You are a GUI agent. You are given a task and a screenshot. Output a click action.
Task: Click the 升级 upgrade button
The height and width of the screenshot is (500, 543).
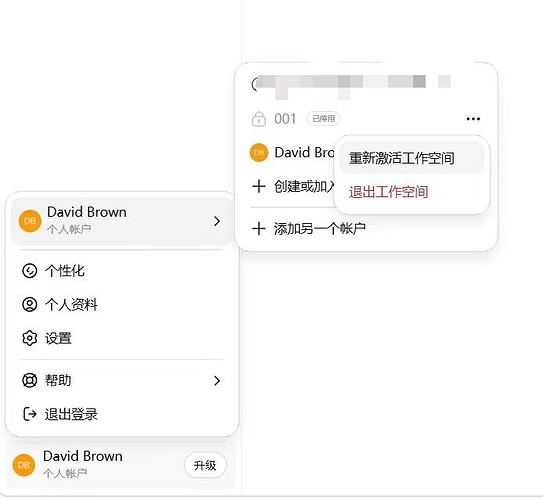pyautogui.click(x=205, y=465)
